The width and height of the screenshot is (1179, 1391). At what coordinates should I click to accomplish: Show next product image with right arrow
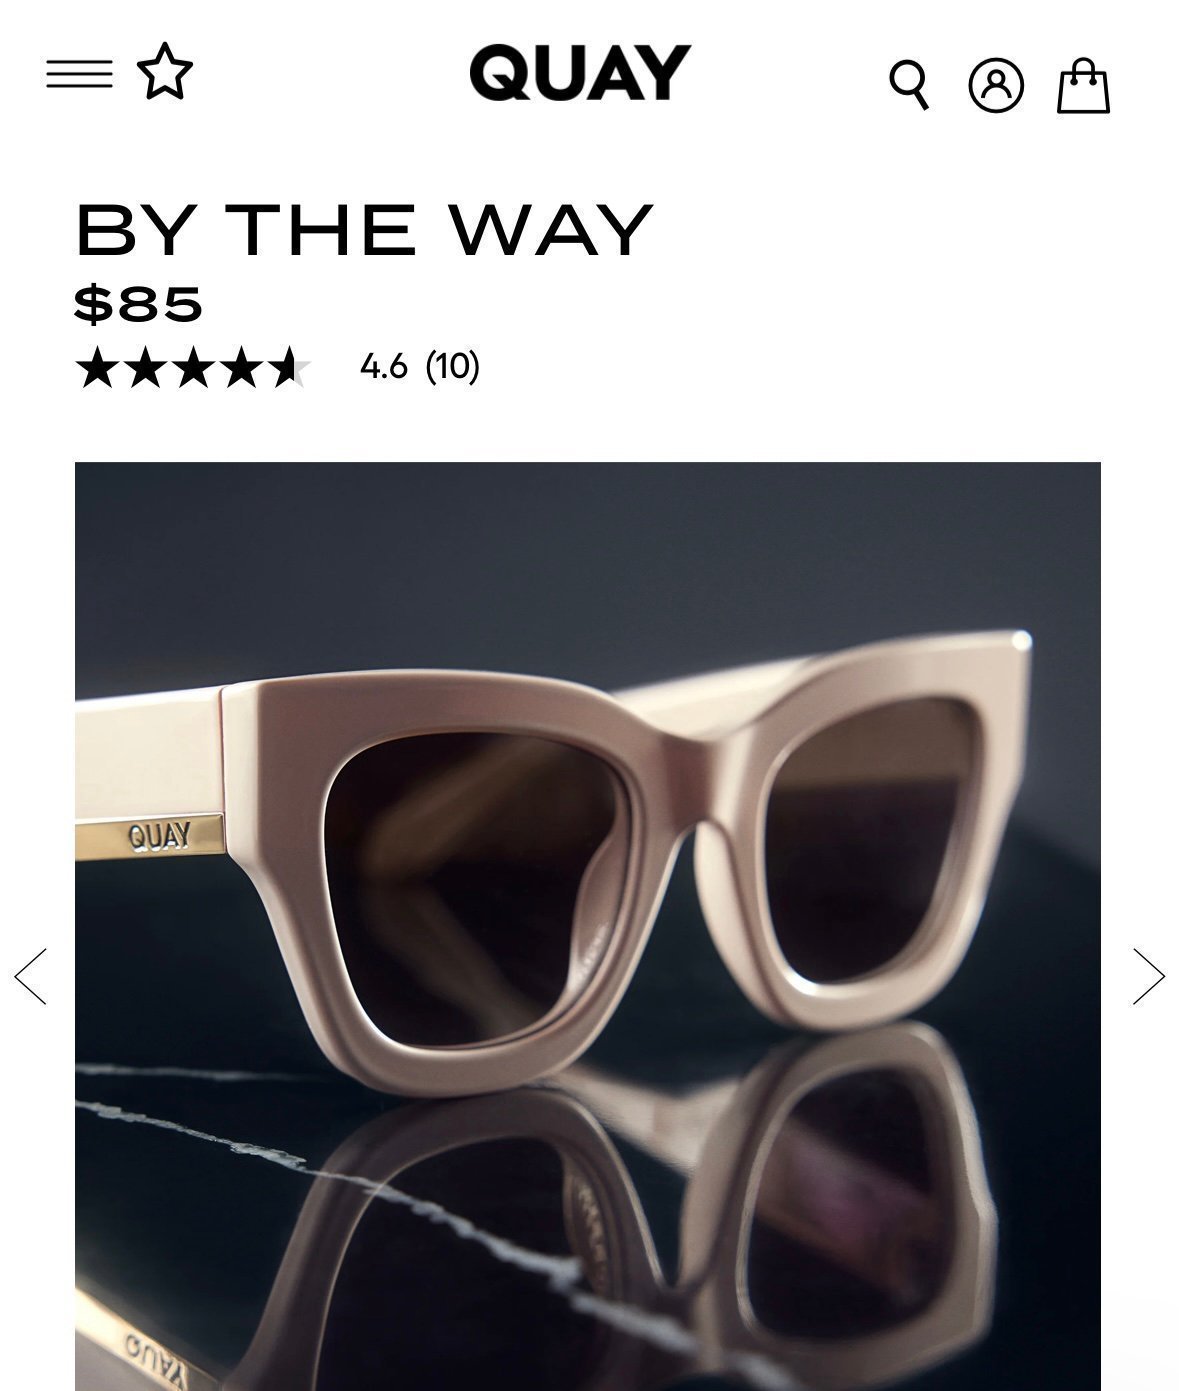click(x=1149, y=976)
